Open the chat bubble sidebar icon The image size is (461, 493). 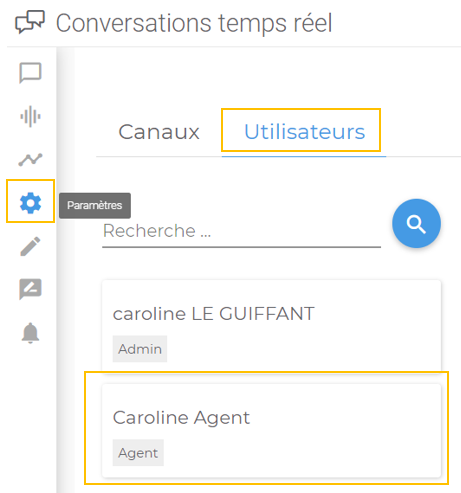coord(30,73)
